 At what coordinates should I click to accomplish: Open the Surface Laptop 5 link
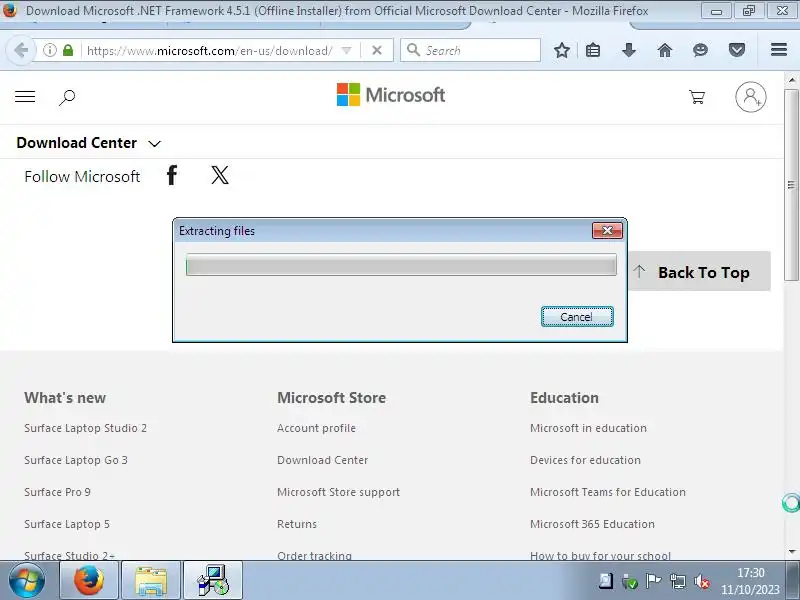(67, 524)
